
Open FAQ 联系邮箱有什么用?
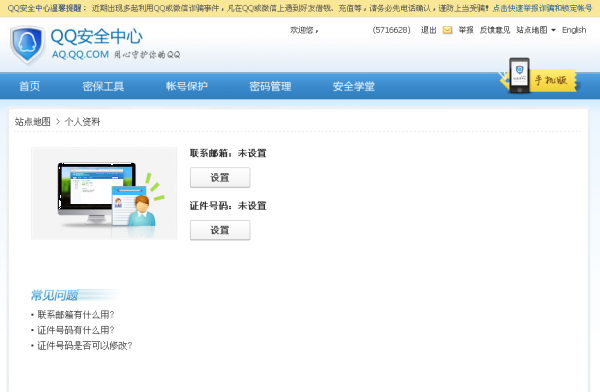coord(76,315)
